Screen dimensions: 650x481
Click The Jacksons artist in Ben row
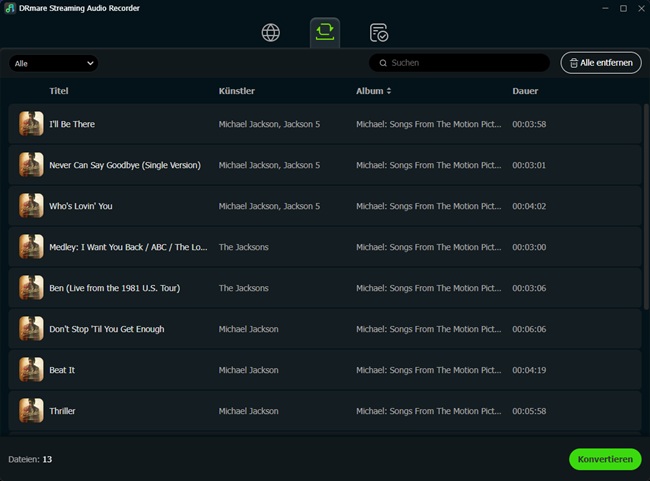(x=243, y=288)
